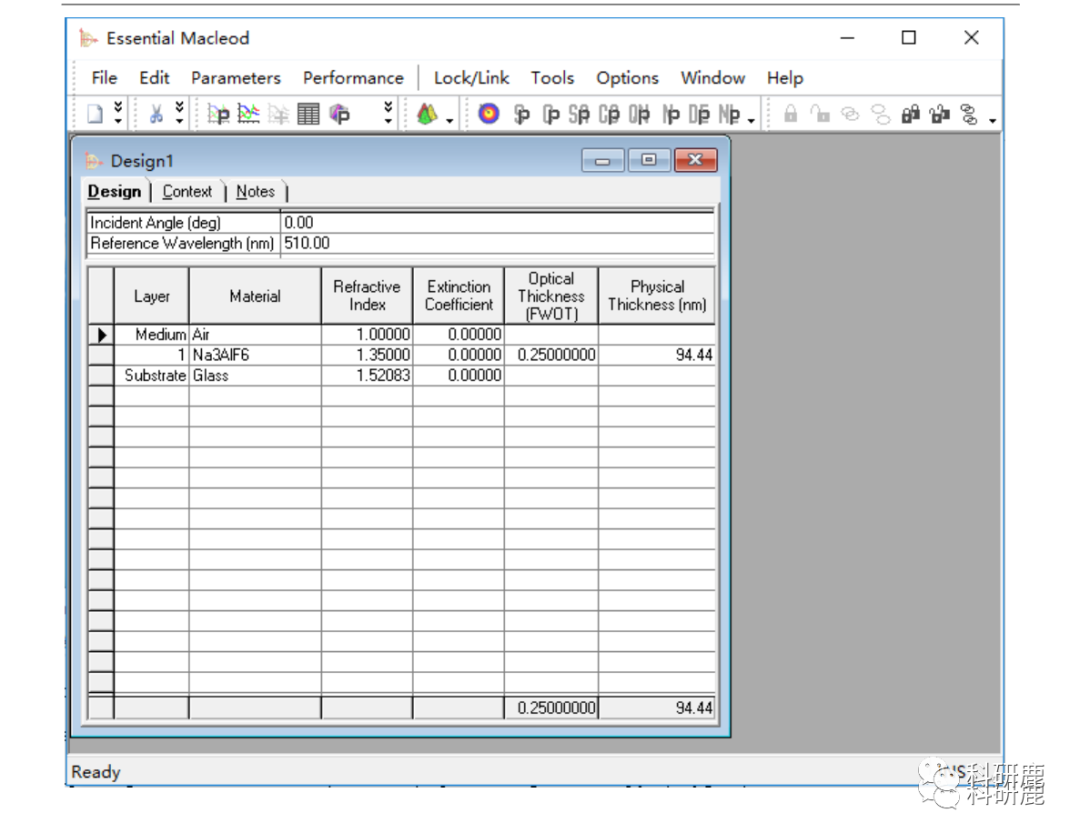Open the Lock/Link menu
The height and width of the screenshot is (823, 1080).
pos(471,78)
